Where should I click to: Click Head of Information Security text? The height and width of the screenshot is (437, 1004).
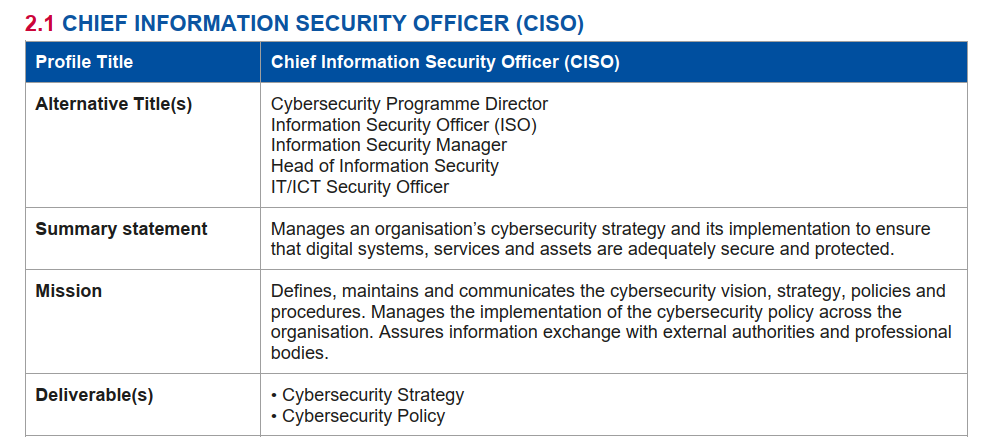pos(384,166)
